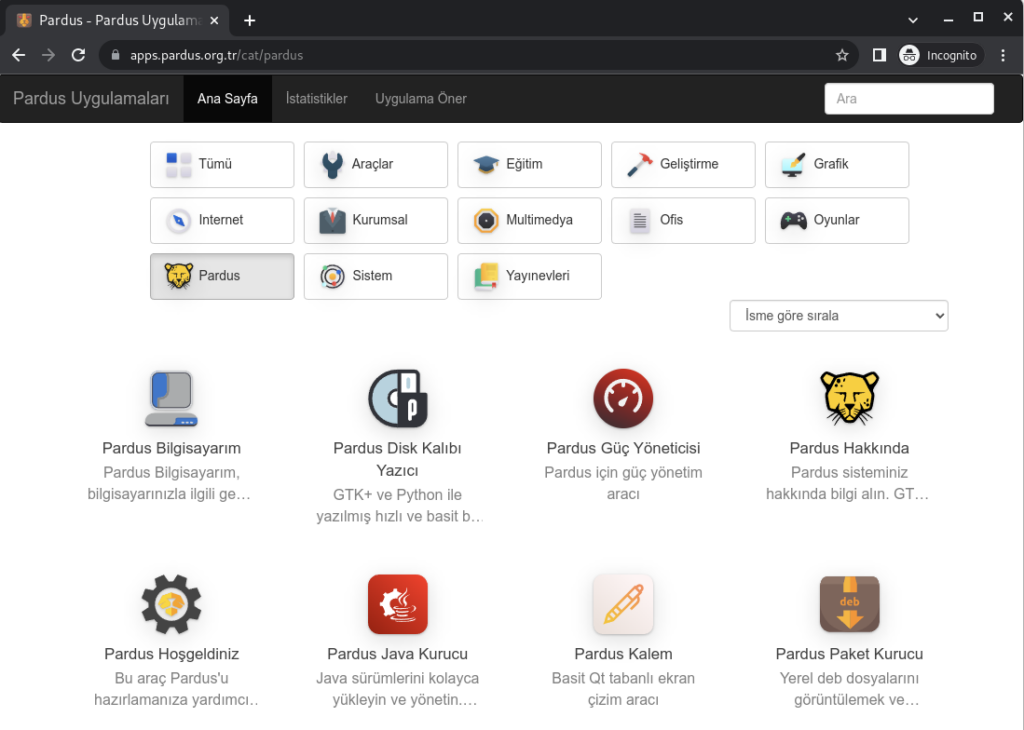Click the Pardus Java Kurucu icon

pyautogui.click(x=398, y=604)
